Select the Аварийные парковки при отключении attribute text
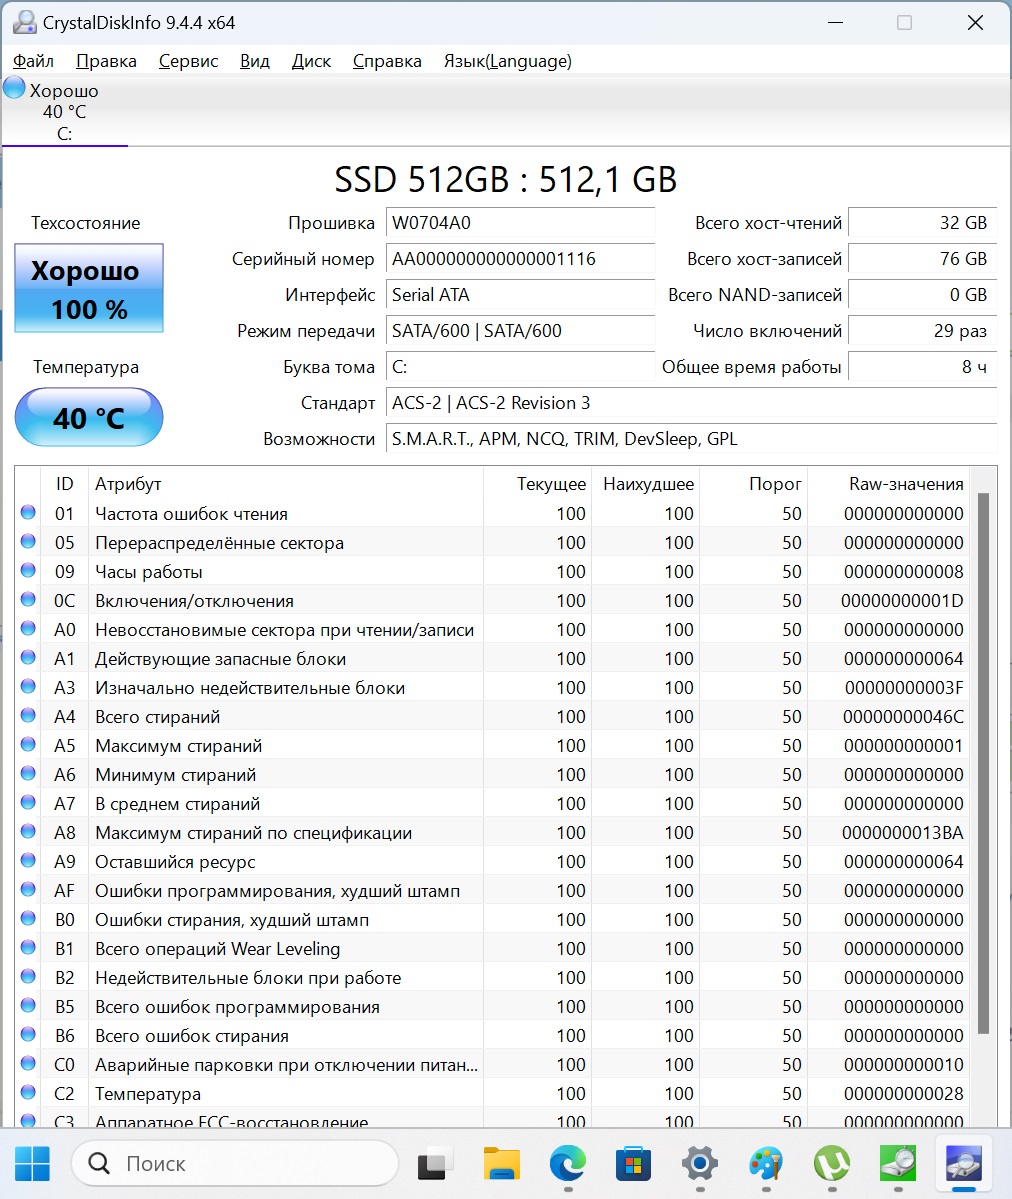 click(286, 1065)
